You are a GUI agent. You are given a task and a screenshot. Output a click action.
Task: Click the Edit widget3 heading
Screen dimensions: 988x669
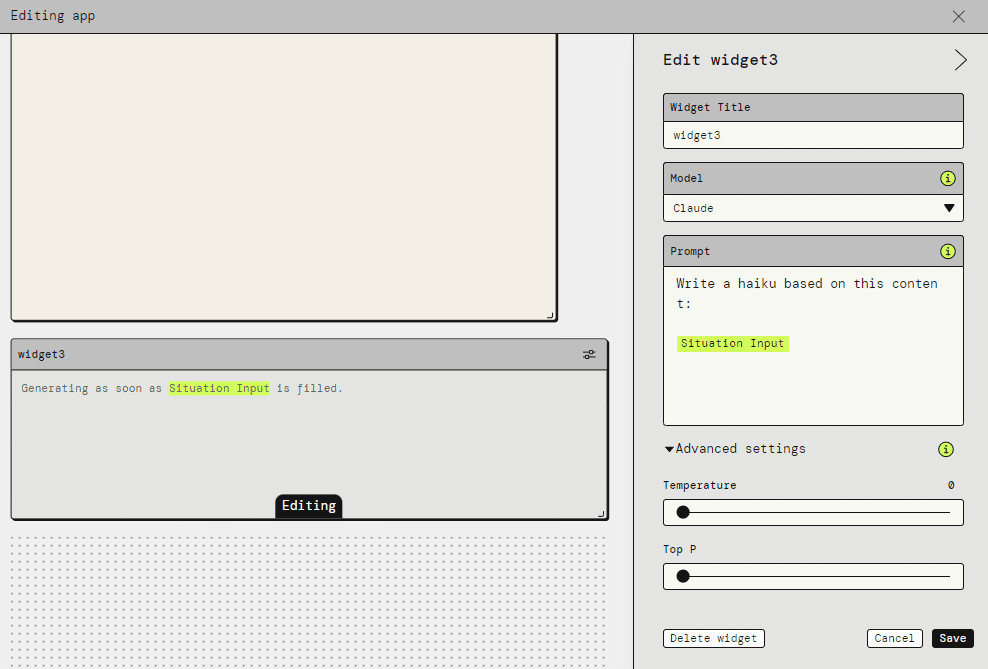click(x=720, y=60)
